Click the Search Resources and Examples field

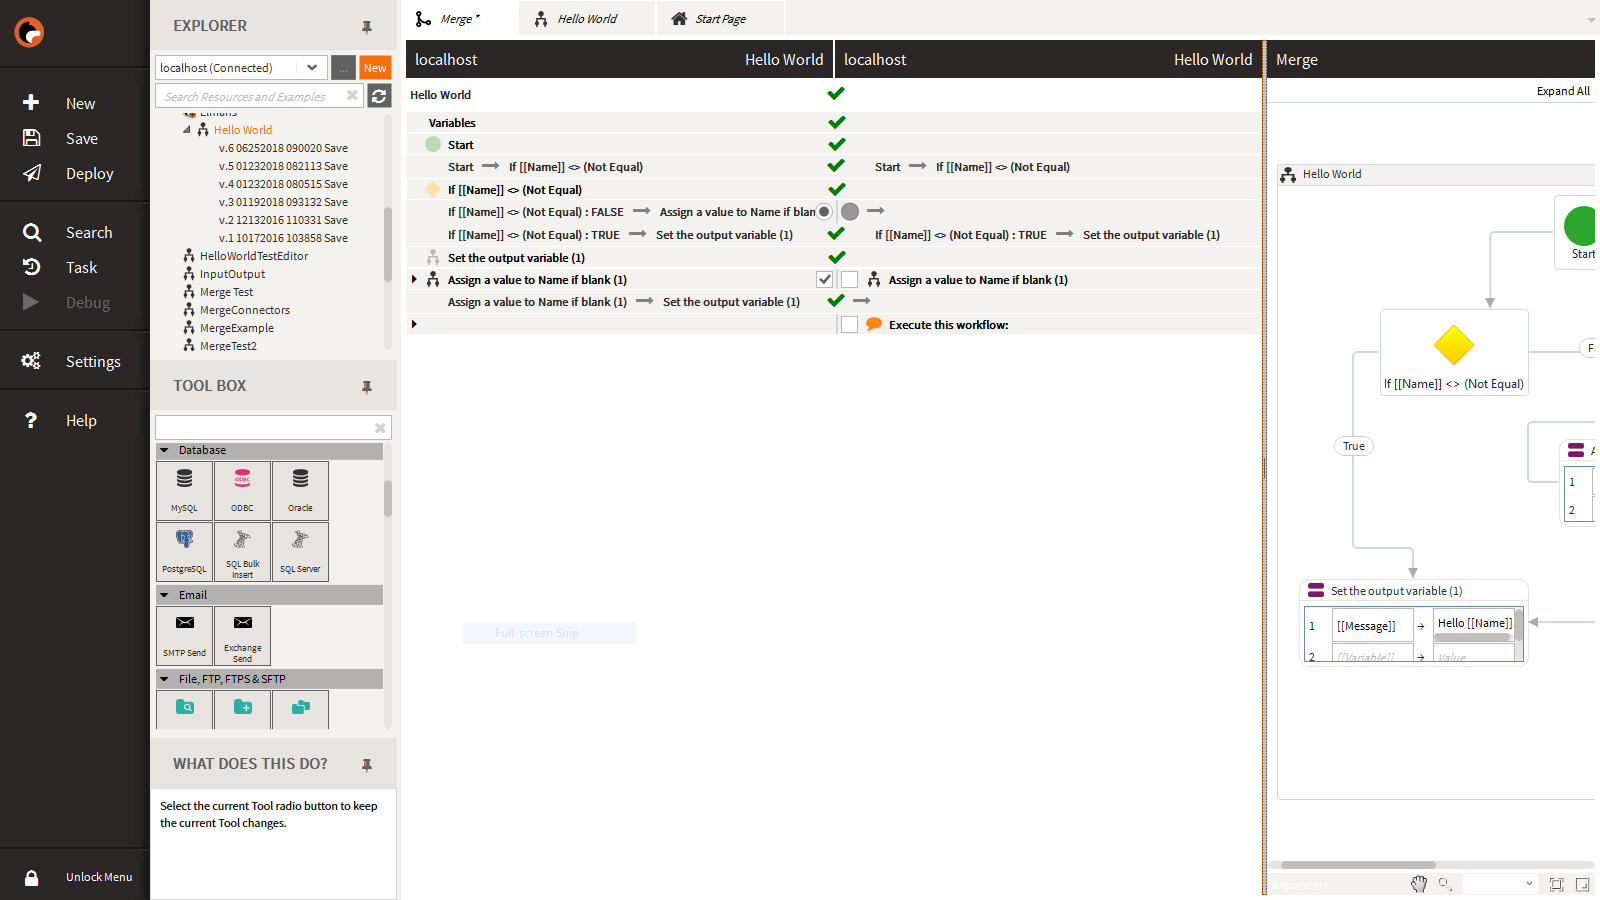[250, 97]
